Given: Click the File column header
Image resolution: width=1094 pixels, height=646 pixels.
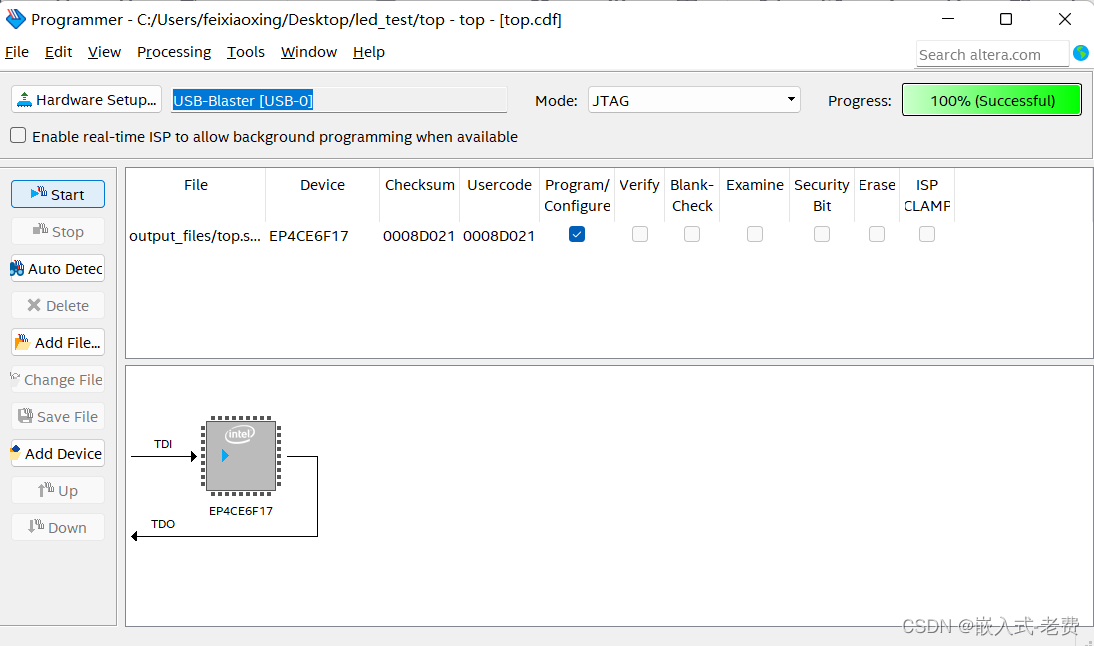Looking at the screenshot, I should [196, 185].
